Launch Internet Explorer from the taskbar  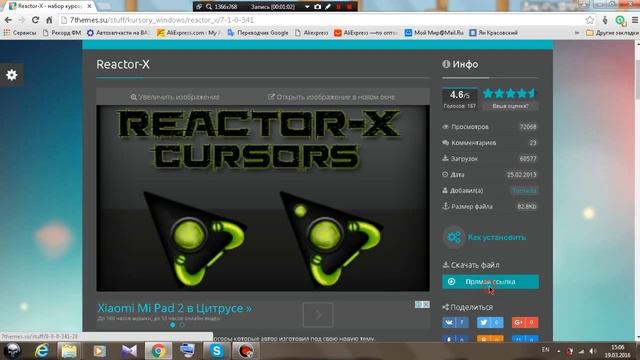(x=41, y=351)
